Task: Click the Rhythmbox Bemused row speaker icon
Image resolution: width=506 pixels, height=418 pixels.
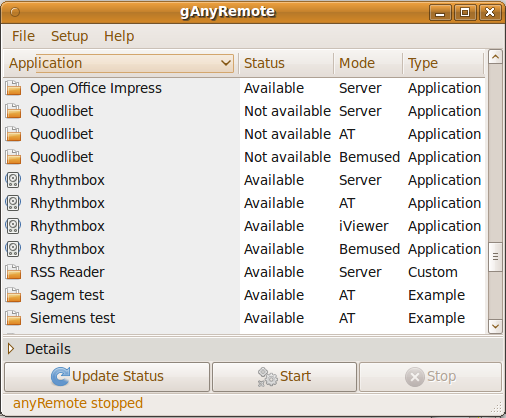Action: [x=13, y=249]
